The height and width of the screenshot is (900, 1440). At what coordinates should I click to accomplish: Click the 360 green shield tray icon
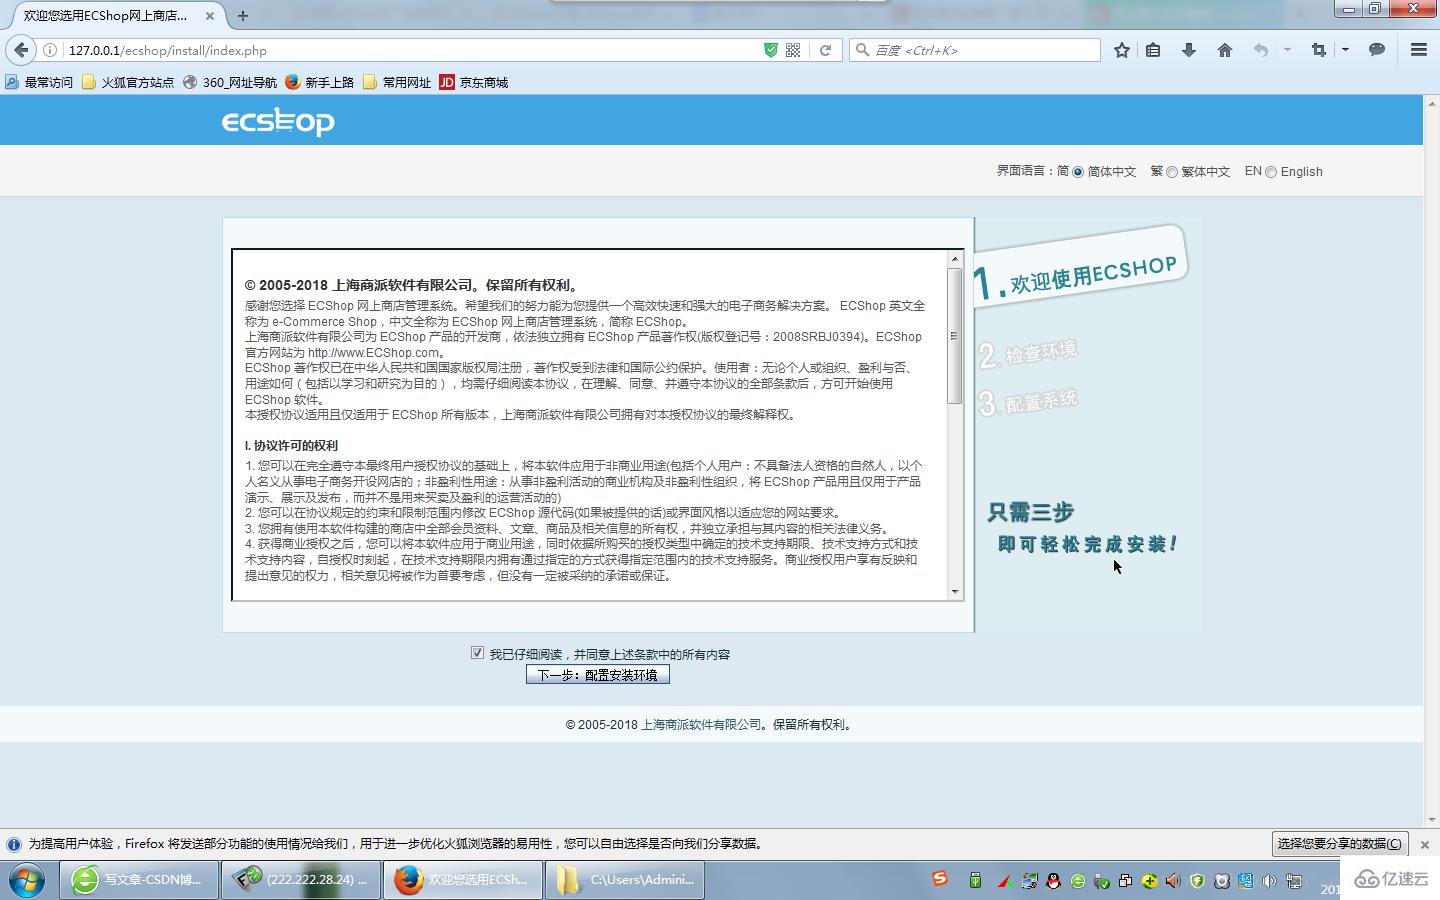[x=1197, y=881]
